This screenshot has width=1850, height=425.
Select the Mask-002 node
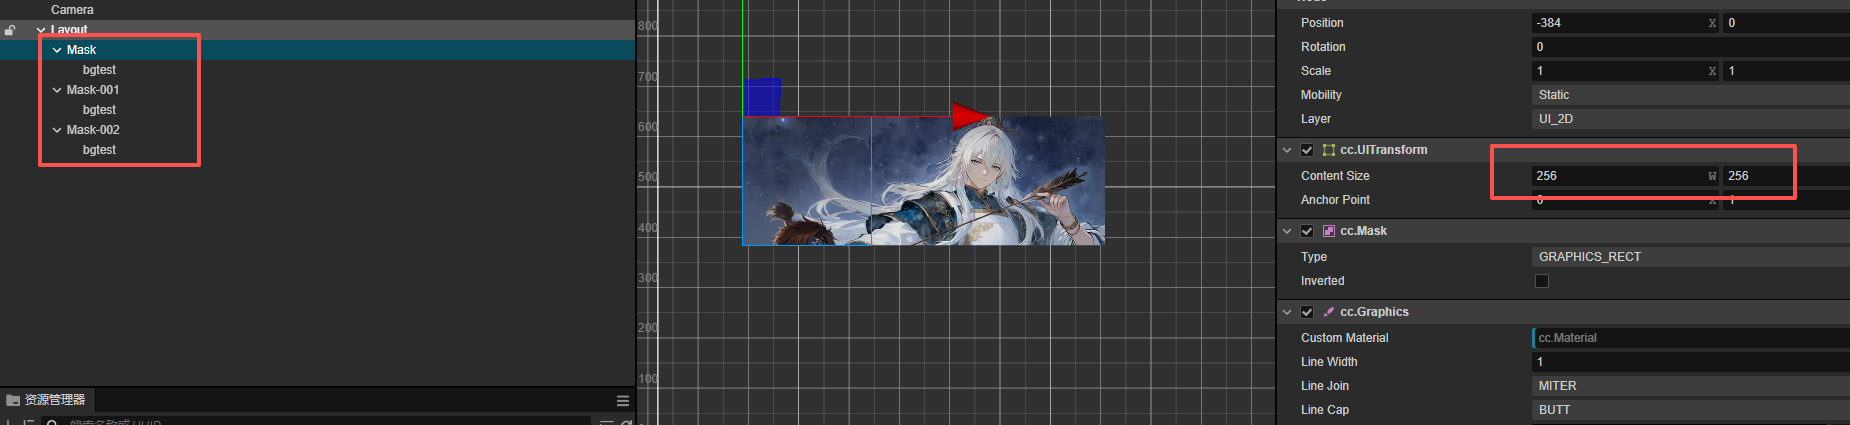click(x=93, y=130)
